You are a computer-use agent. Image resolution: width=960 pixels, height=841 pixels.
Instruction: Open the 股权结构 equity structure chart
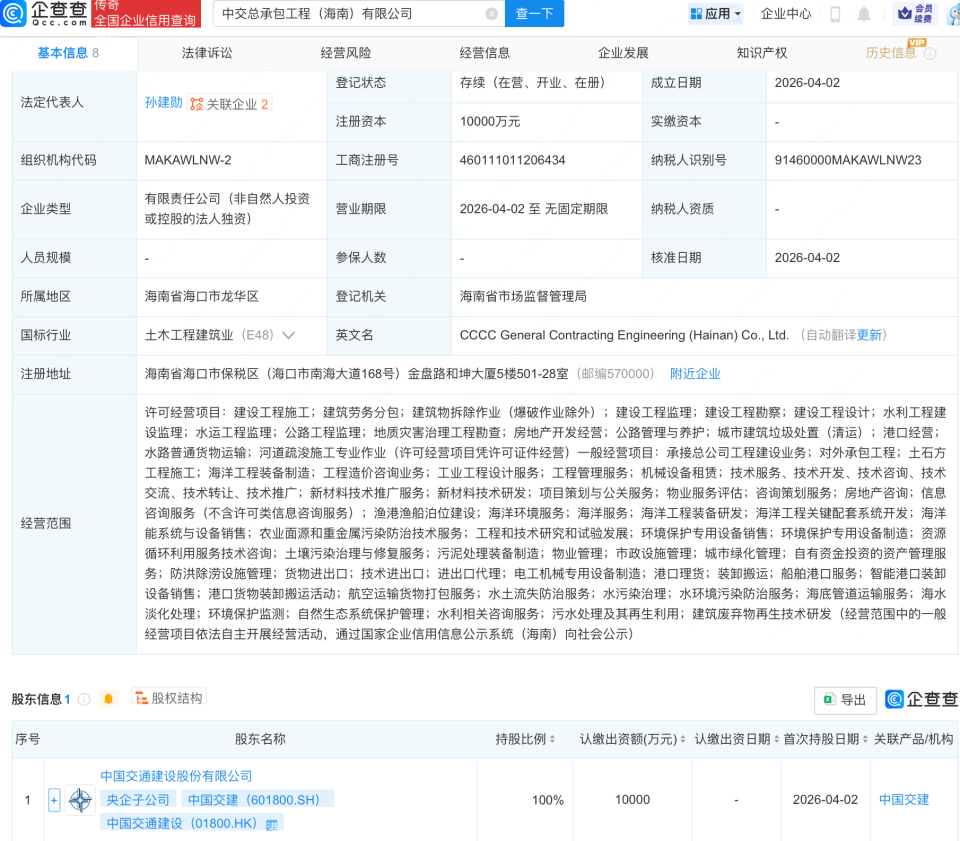(x=165, y=700)
